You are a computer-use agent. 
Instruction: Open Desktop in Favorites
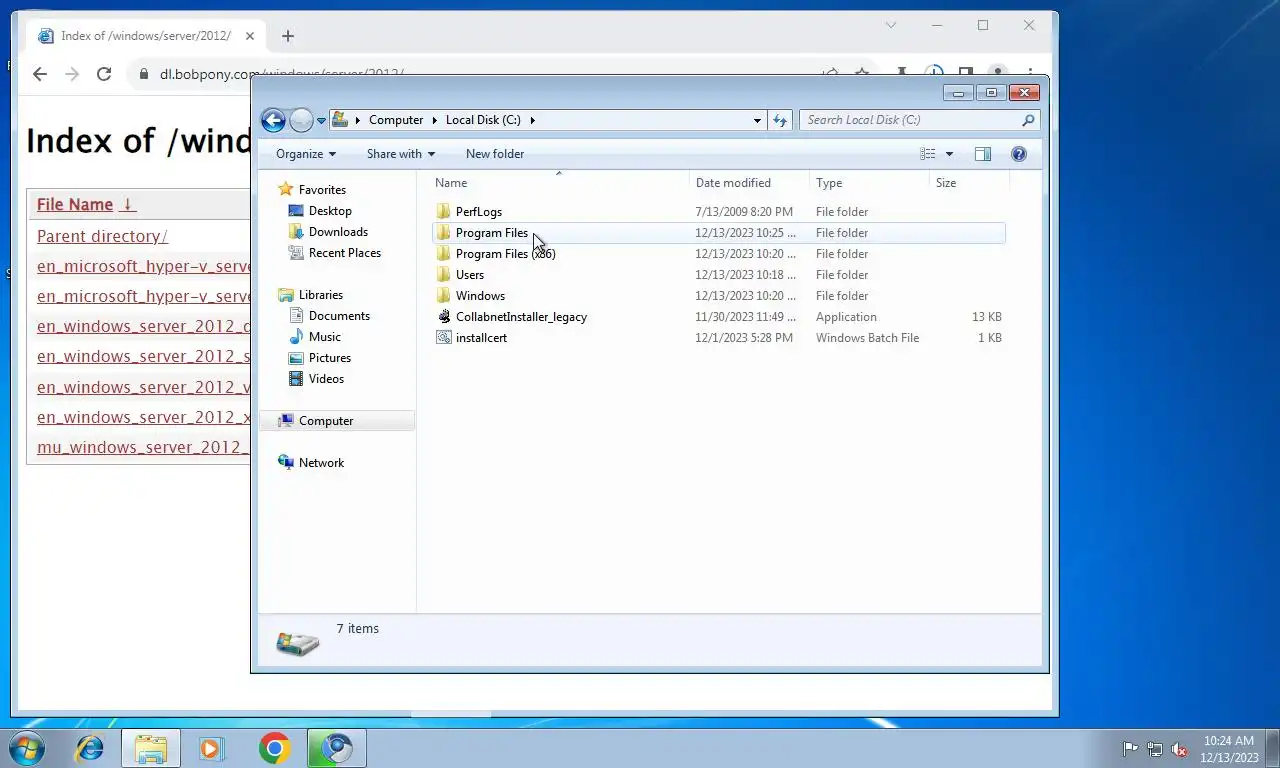pyautogui.click(x=330, y=211)
